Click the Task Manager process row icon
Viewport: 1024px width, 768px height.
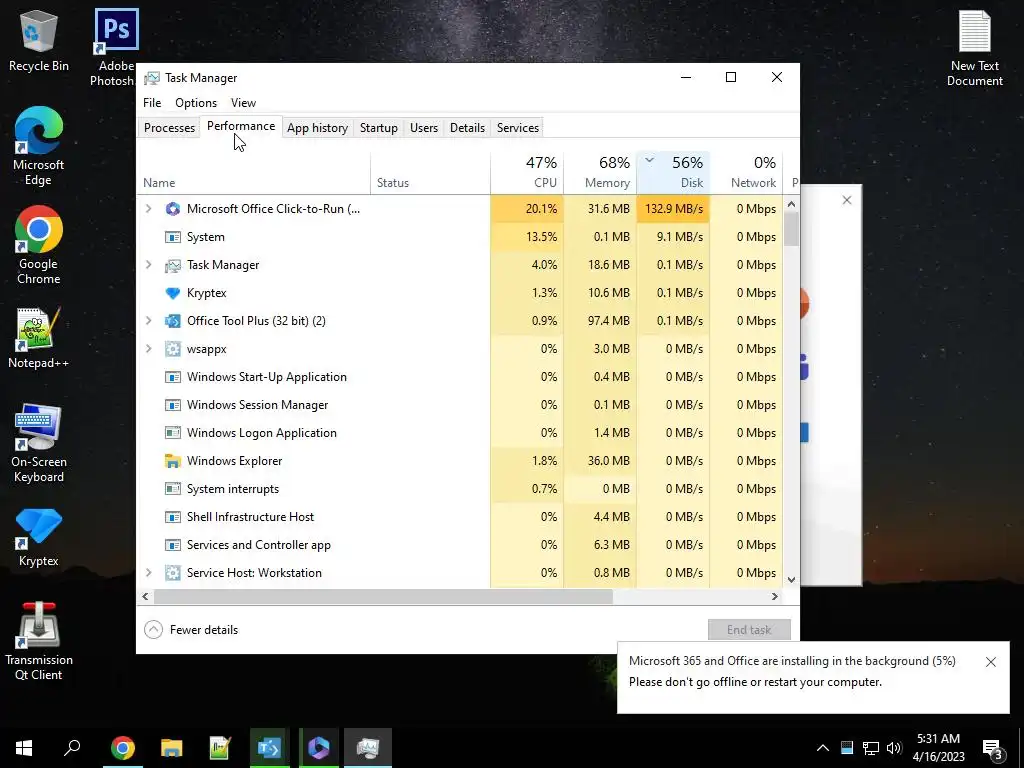coord(172,265)
